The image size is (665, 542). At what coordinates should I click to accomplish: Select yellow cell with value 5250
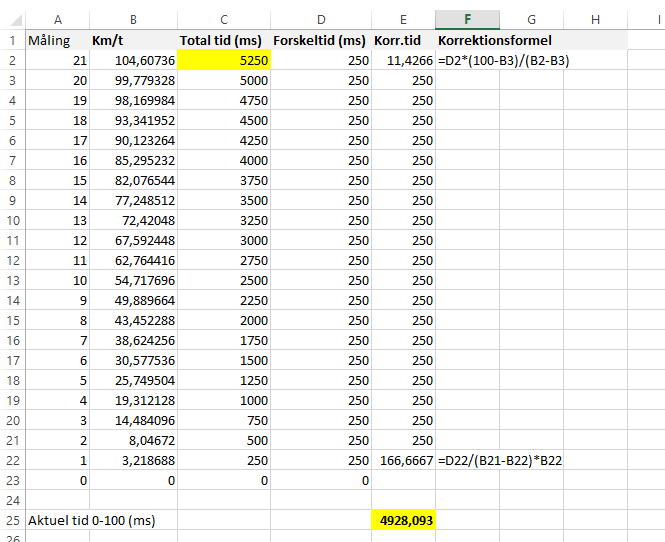tap(224, 60)
